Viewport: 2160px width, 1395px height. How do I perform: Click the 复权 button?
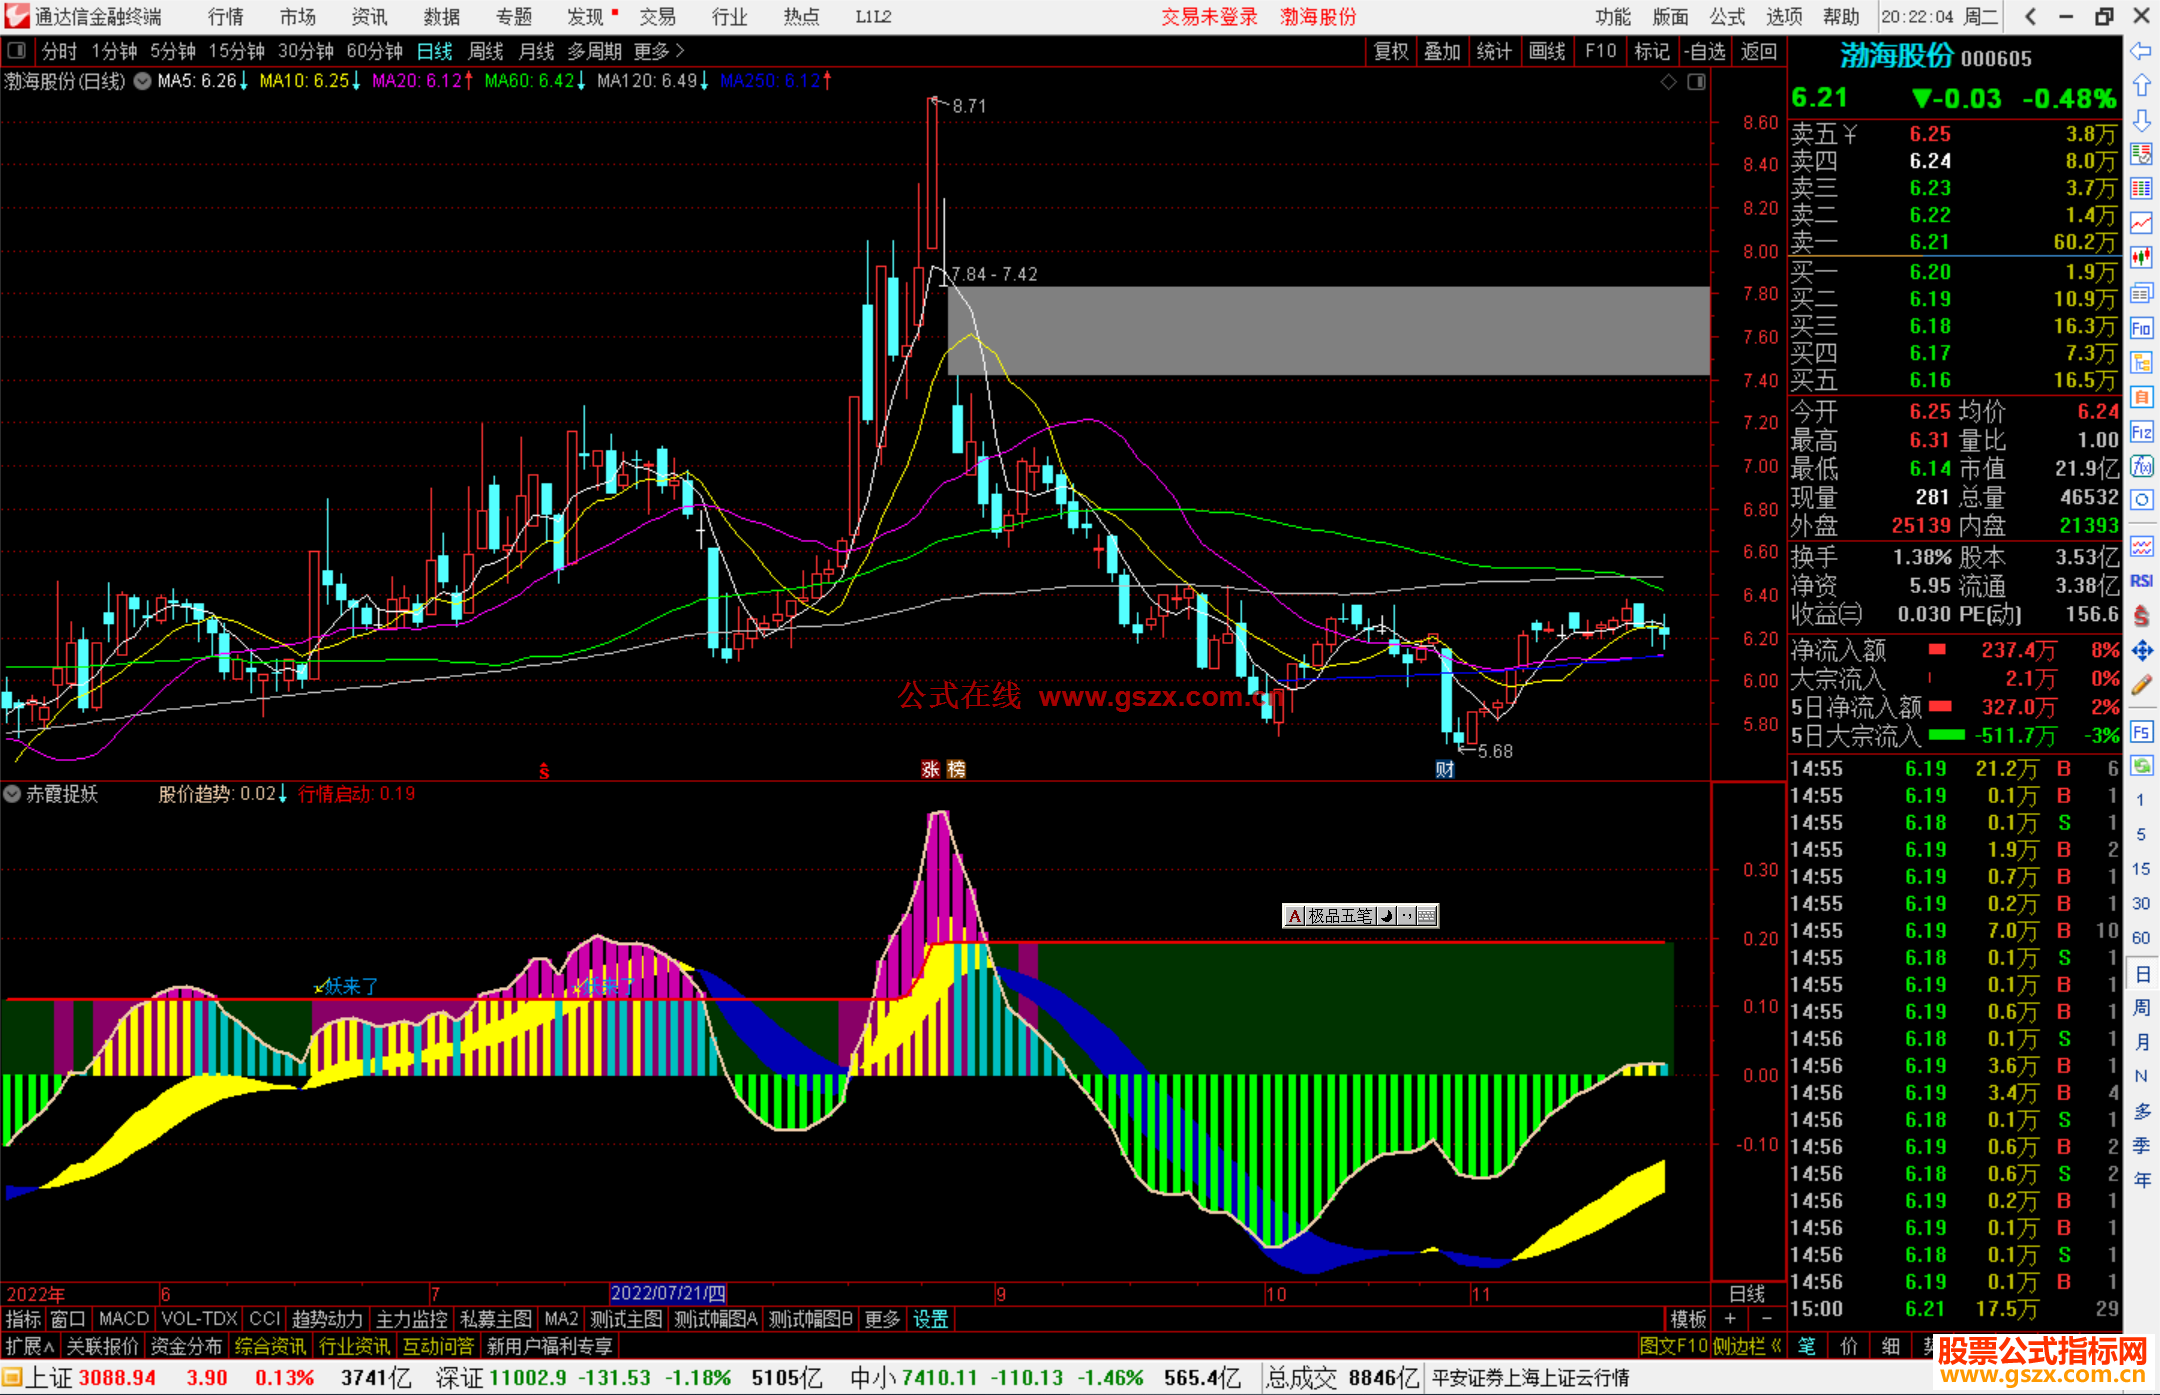(x=1391, y=51)
